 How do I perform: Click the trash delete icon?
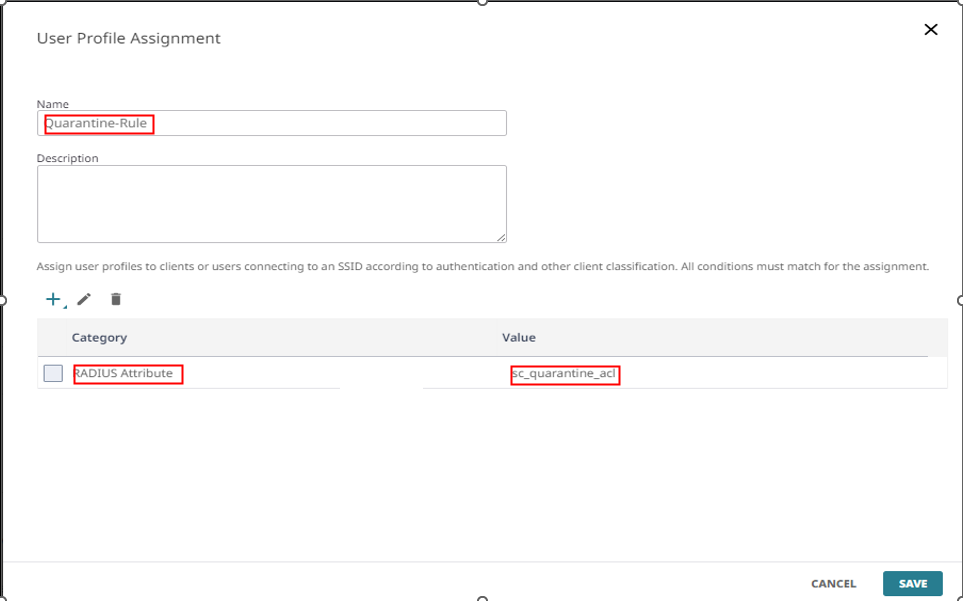click(115, 299)
